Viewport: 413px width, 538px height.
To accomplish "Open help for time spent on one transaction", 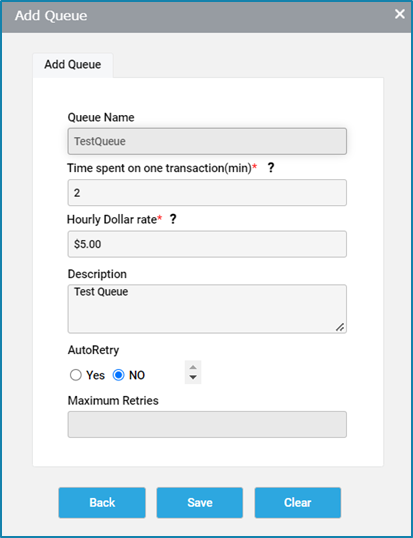I will (271, 168).
